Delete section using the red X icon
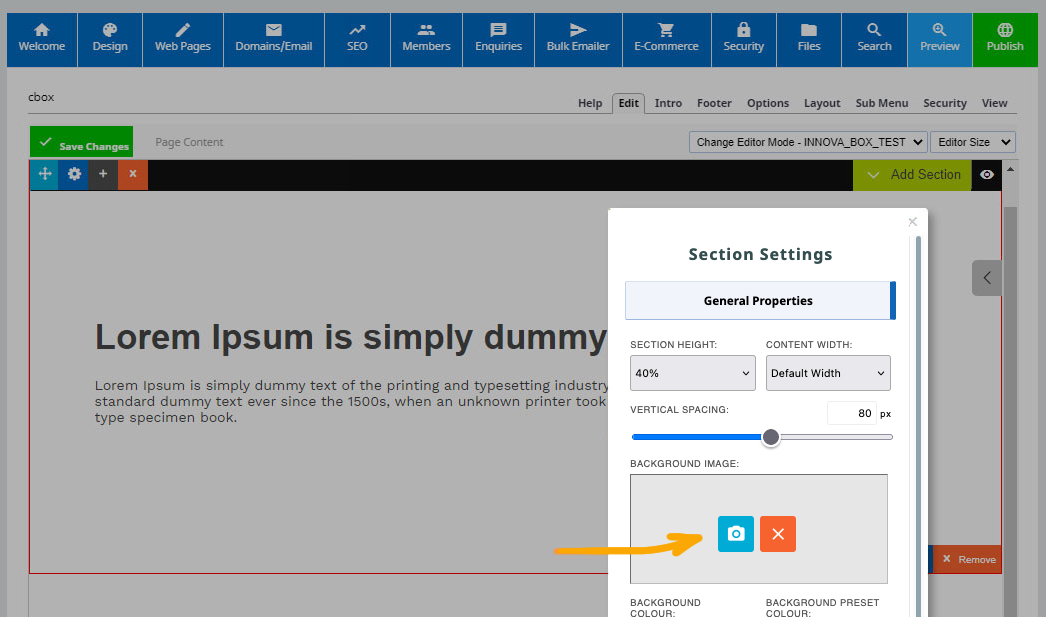The height and width of the screenshot is (617, 1047). click(133, 174)
